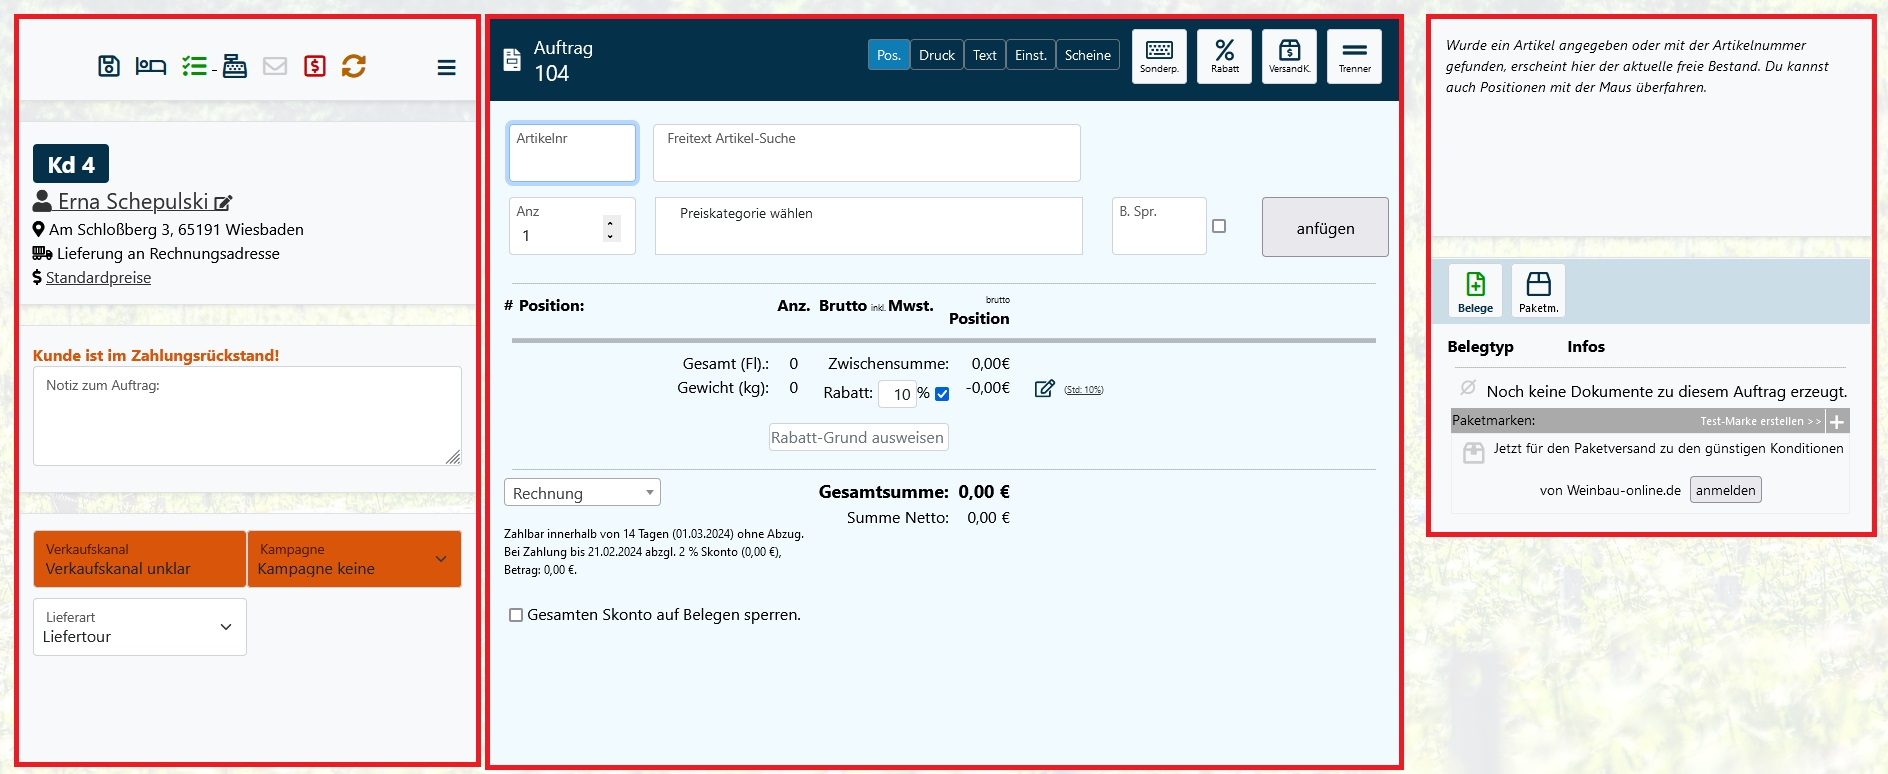Click the Belege document icon
Image resolution: width=1888 pixels, height=774 pixels.
point(1475,291)
